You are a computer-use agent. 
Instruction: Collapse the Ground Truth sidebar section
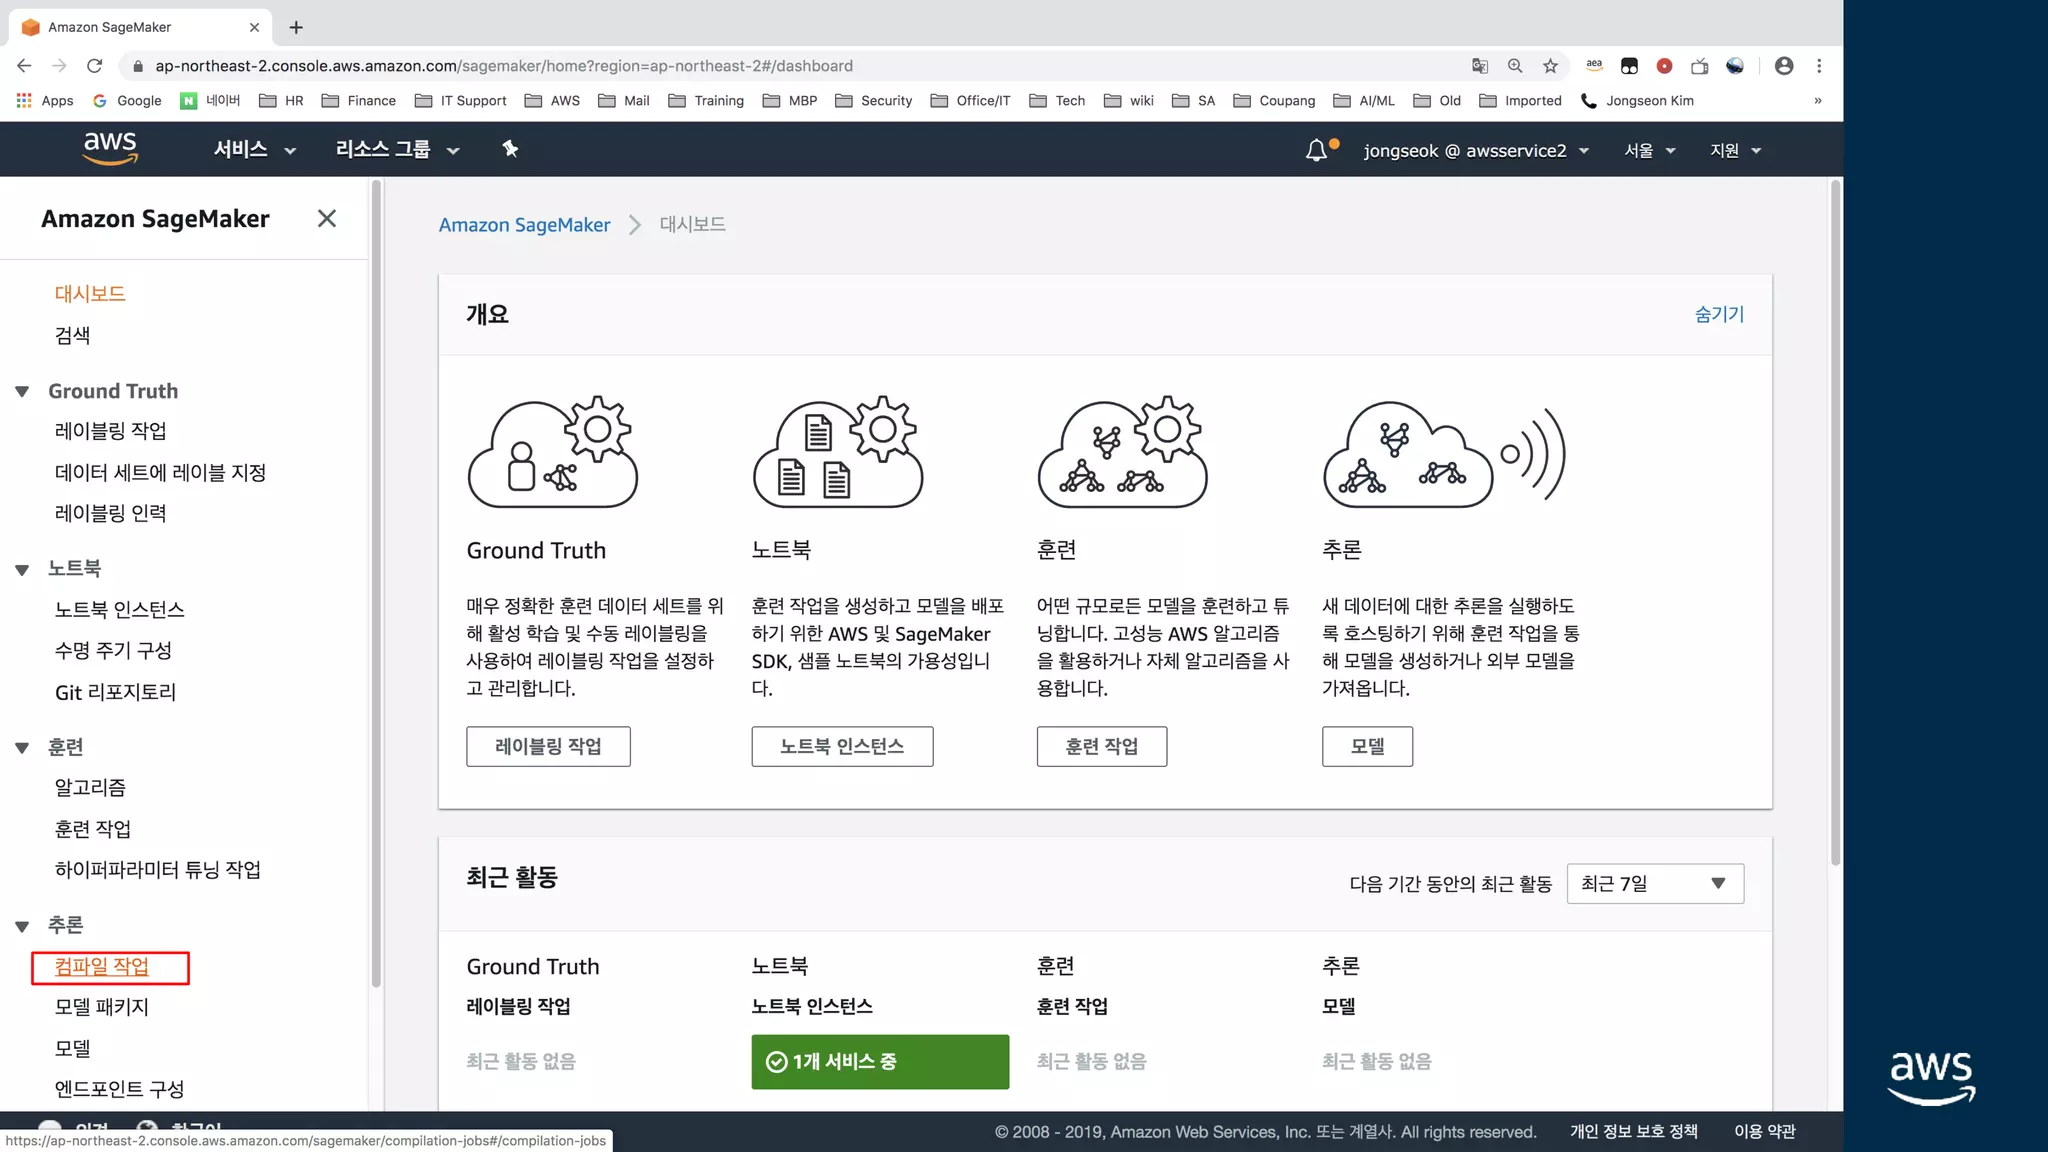click(x=22, y=391)
